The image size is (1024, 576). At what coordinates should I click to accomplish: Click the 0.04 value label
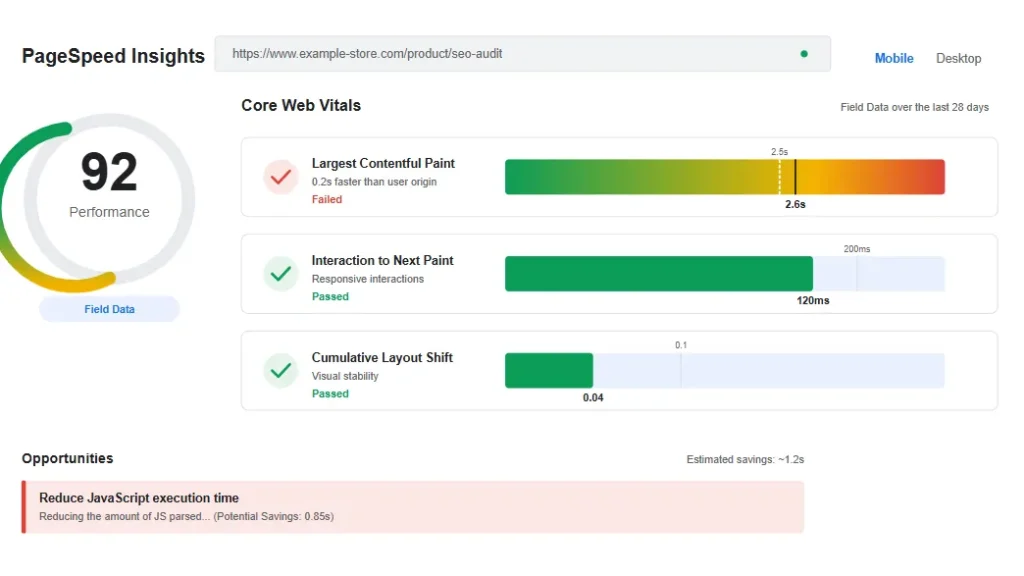pos(593,398)
